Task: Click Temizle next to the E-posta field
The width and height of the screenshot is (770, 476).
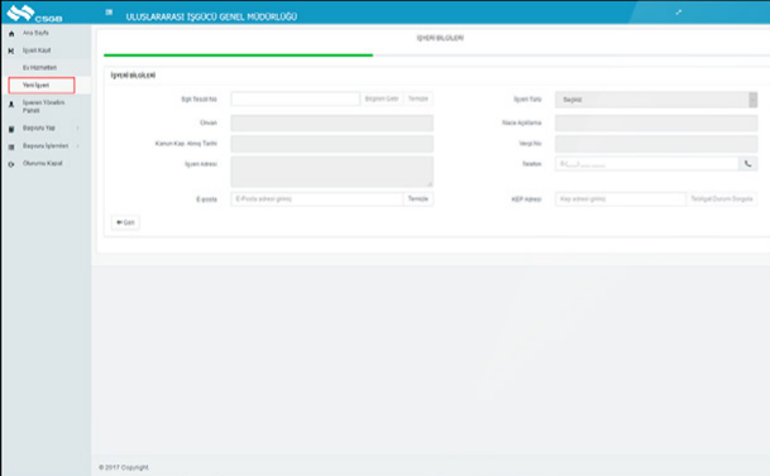Action: [x=418, y=199]
